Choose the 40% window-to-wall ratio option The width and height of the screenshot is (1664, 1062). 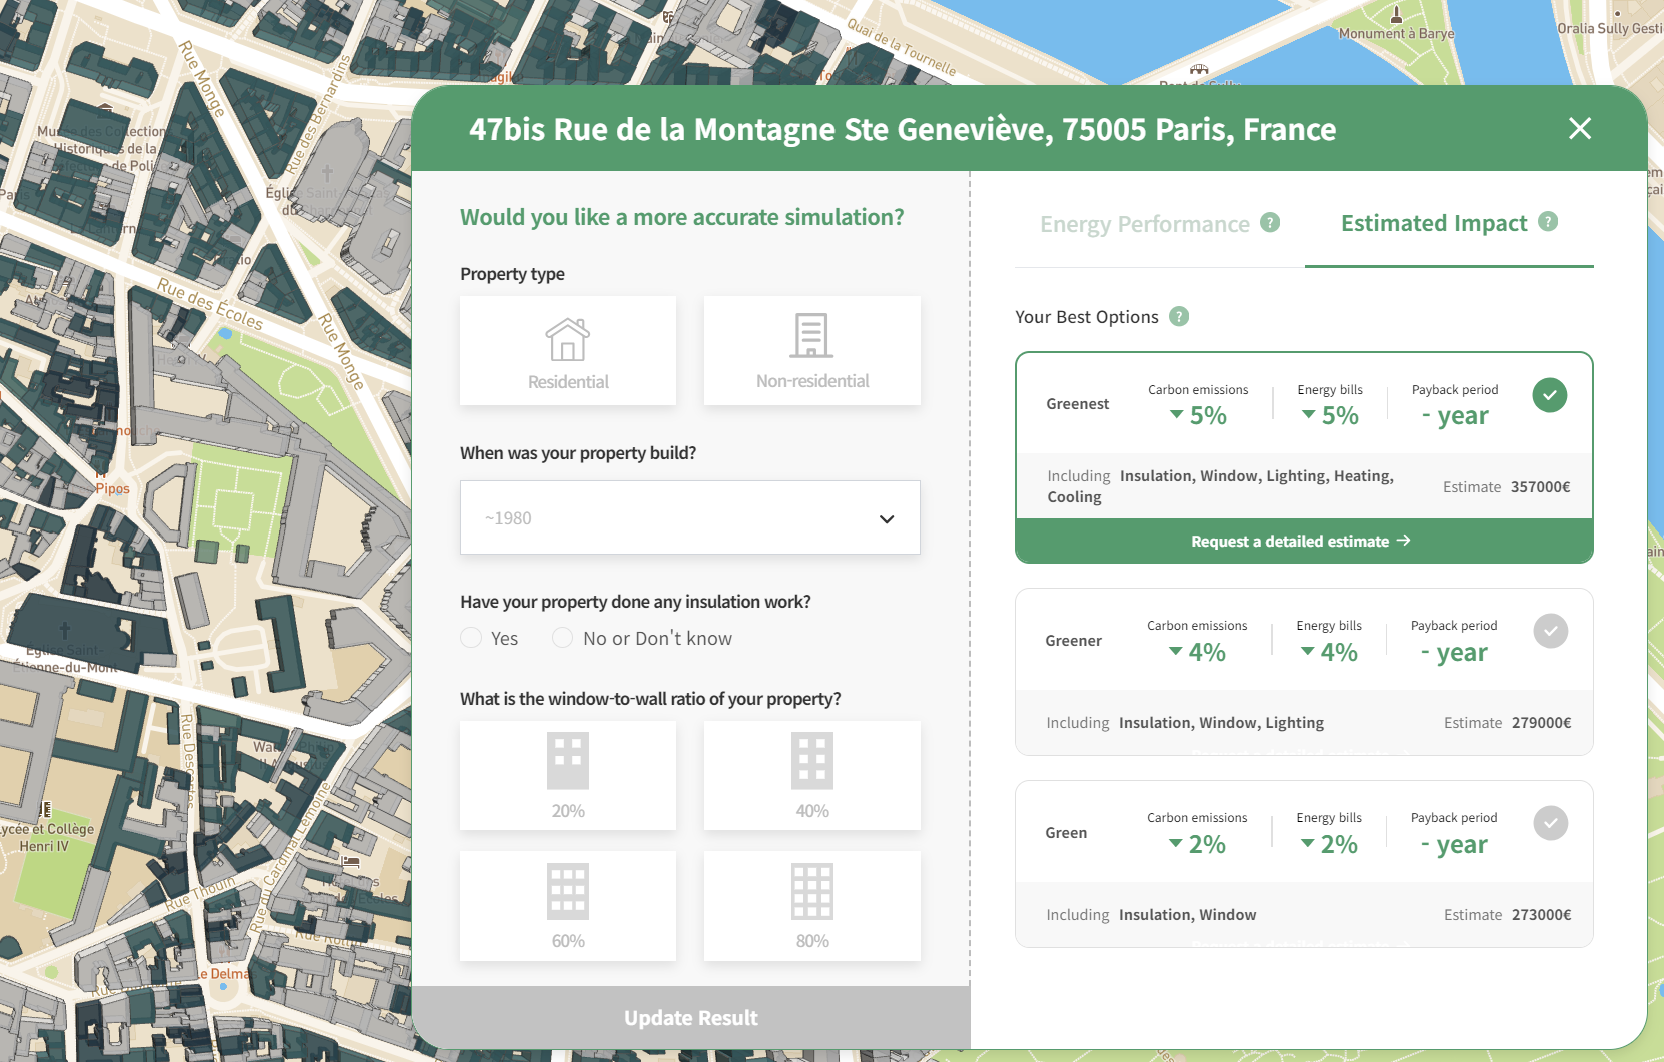812,775
